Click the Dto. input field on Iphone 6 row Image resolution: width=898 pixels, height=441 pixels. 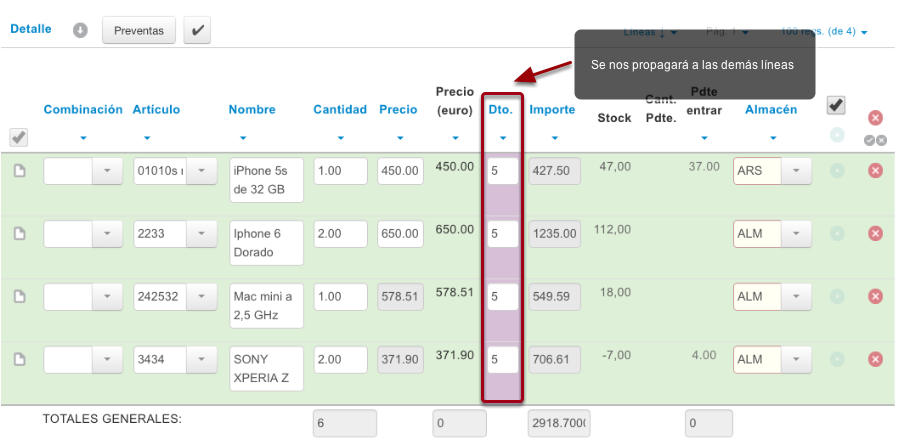[x=503, y=234]
